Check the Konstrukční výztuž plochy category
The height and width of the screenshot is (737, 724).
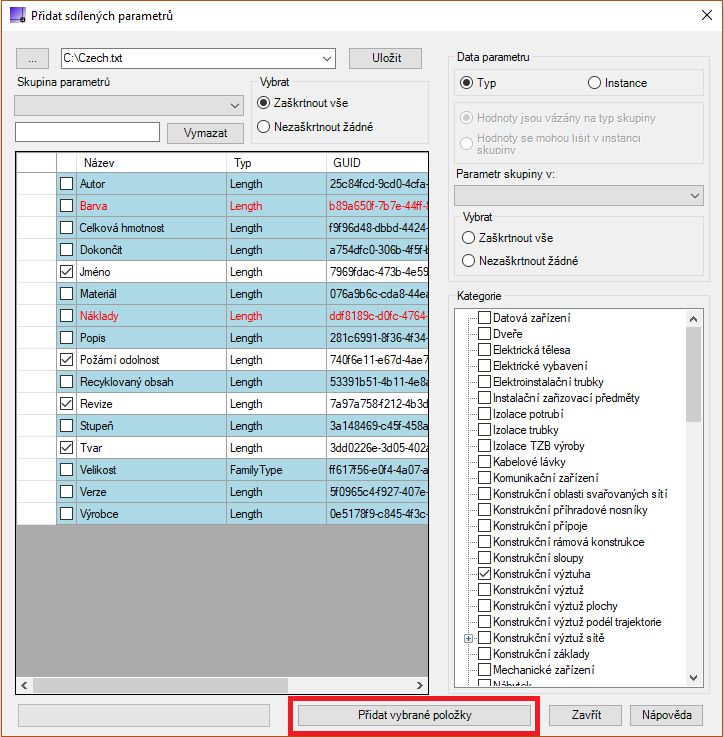click(x=484, y=606)
